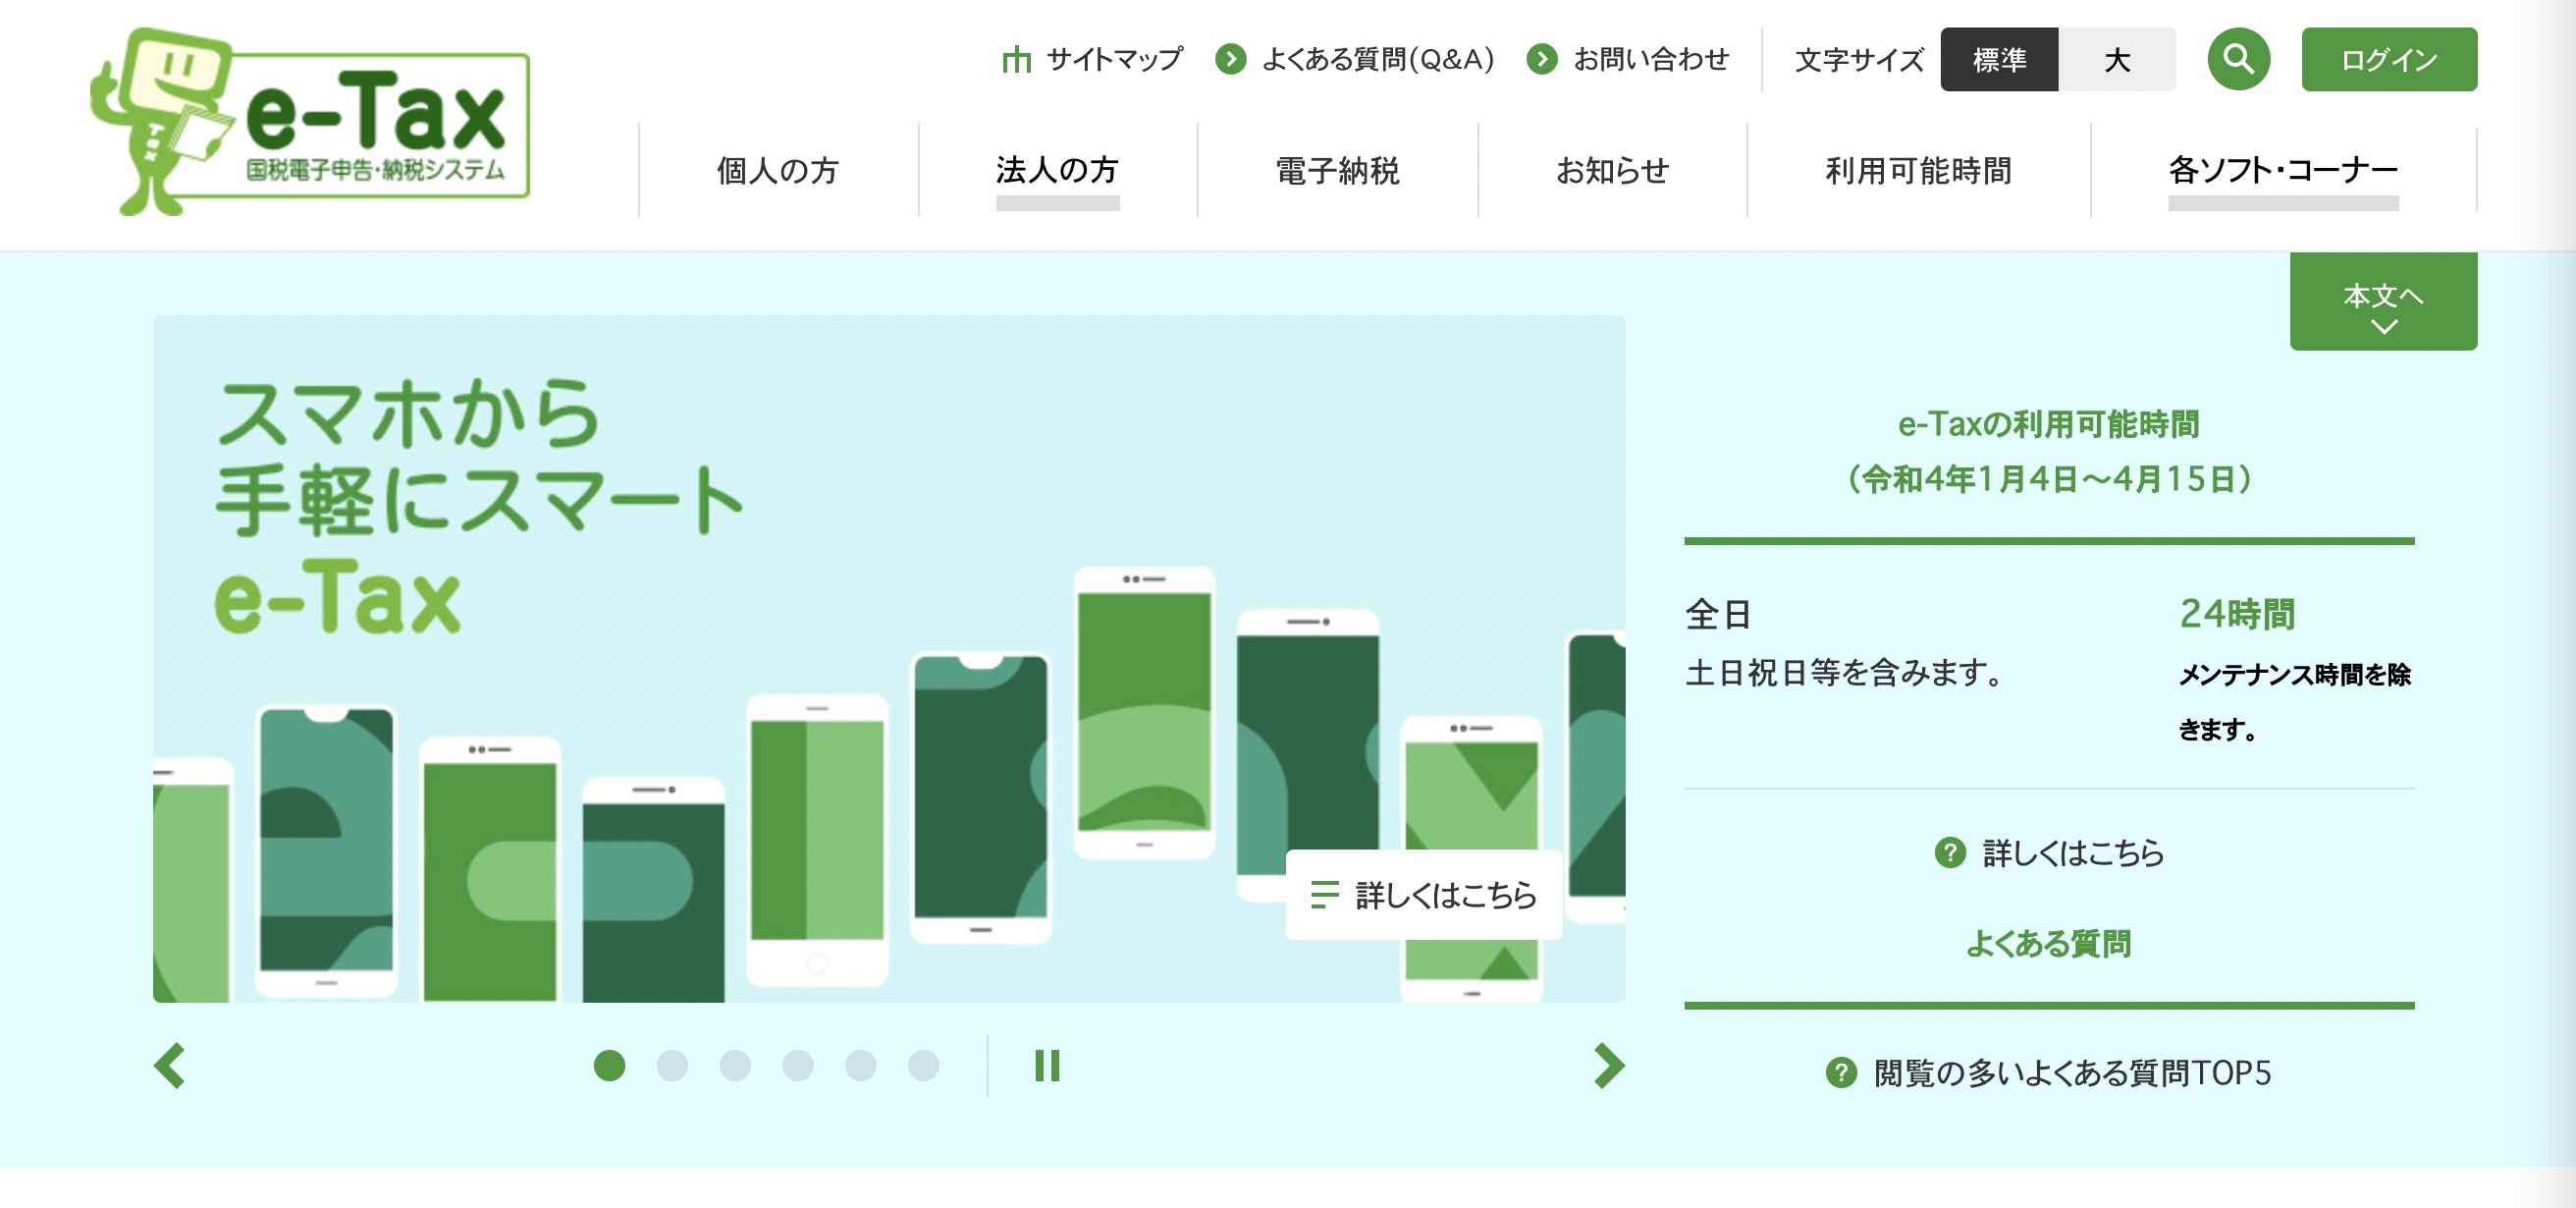Click the 全日 label
This screenshot has height=1208, width=2576.
(x=1718, y=614)
